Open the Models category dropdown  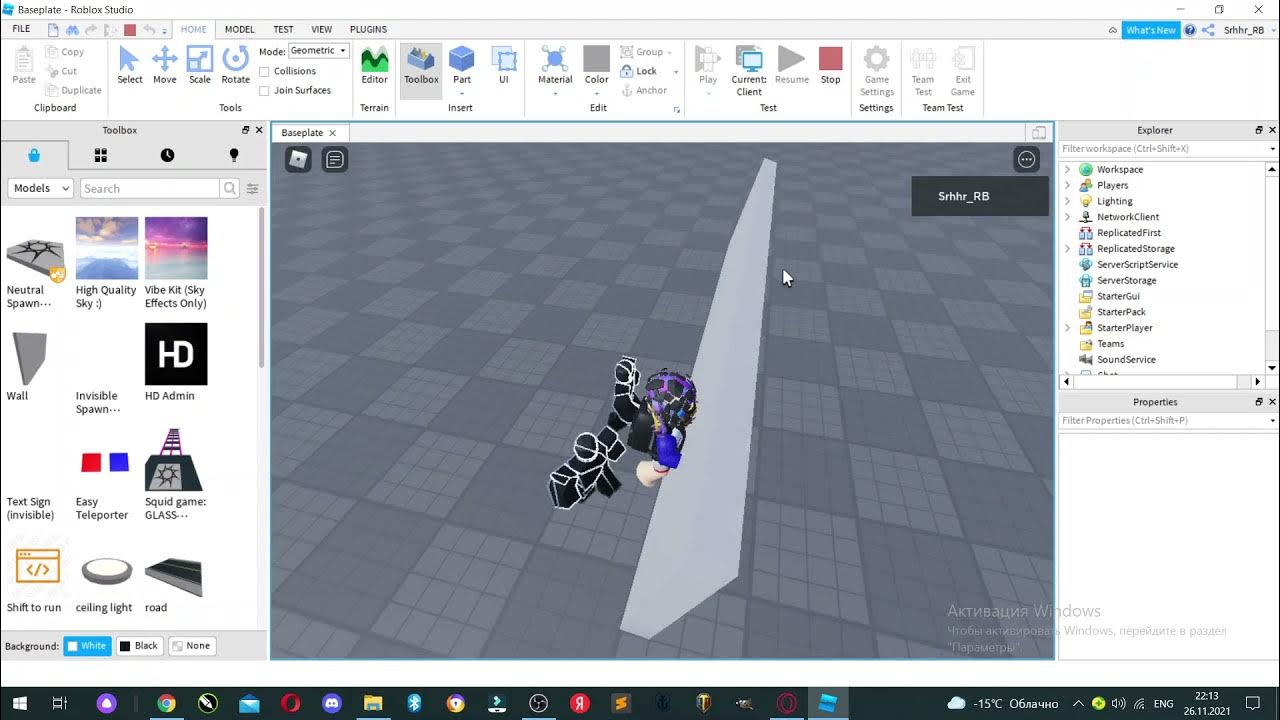click(x=41, y=188)
